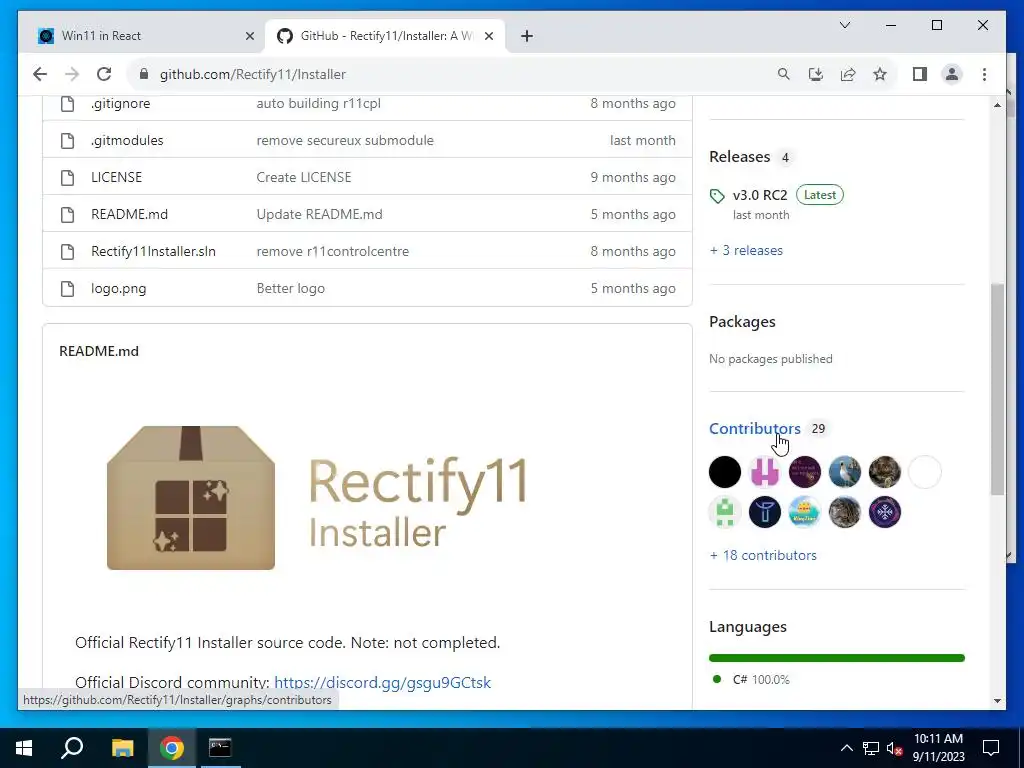Open the Packages heading

pos(743,322)
